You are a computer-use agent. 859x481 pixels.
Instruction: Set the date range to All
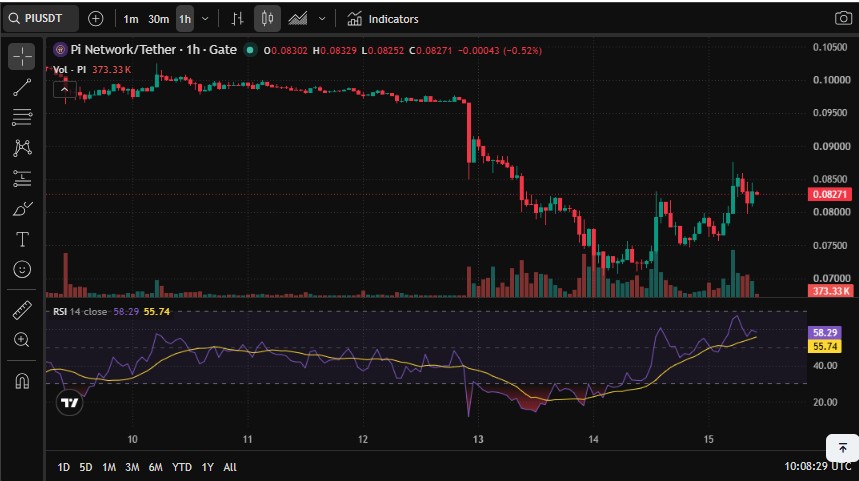tap(230, 467)
